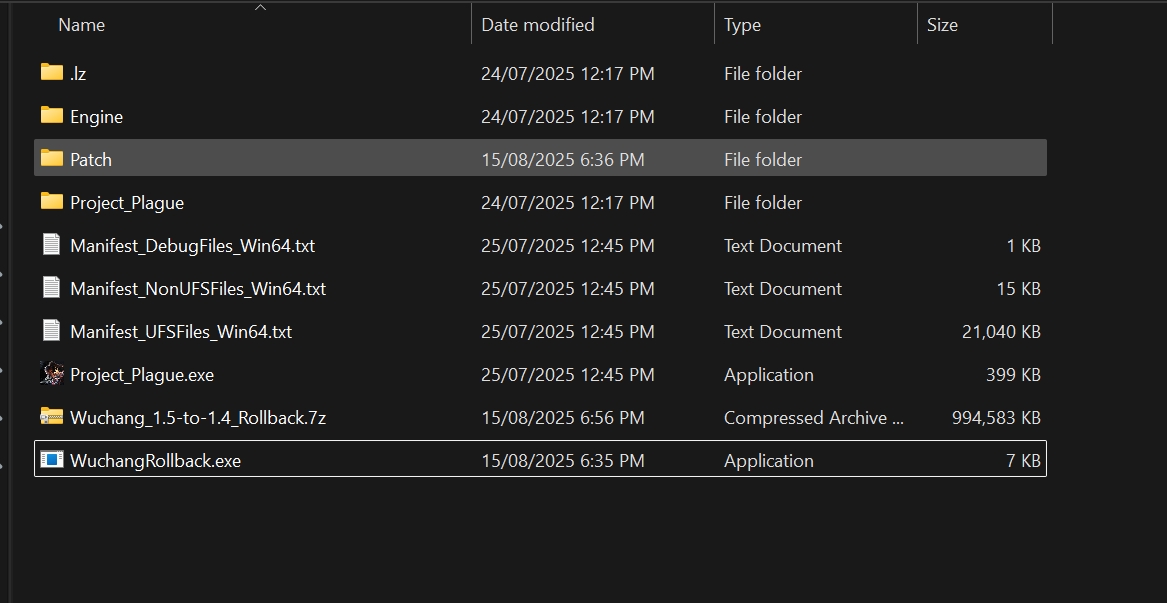Select the Manifest_NonUFSFiles_Win64.txt file name
1167x603 pixels.
point(197,289)
